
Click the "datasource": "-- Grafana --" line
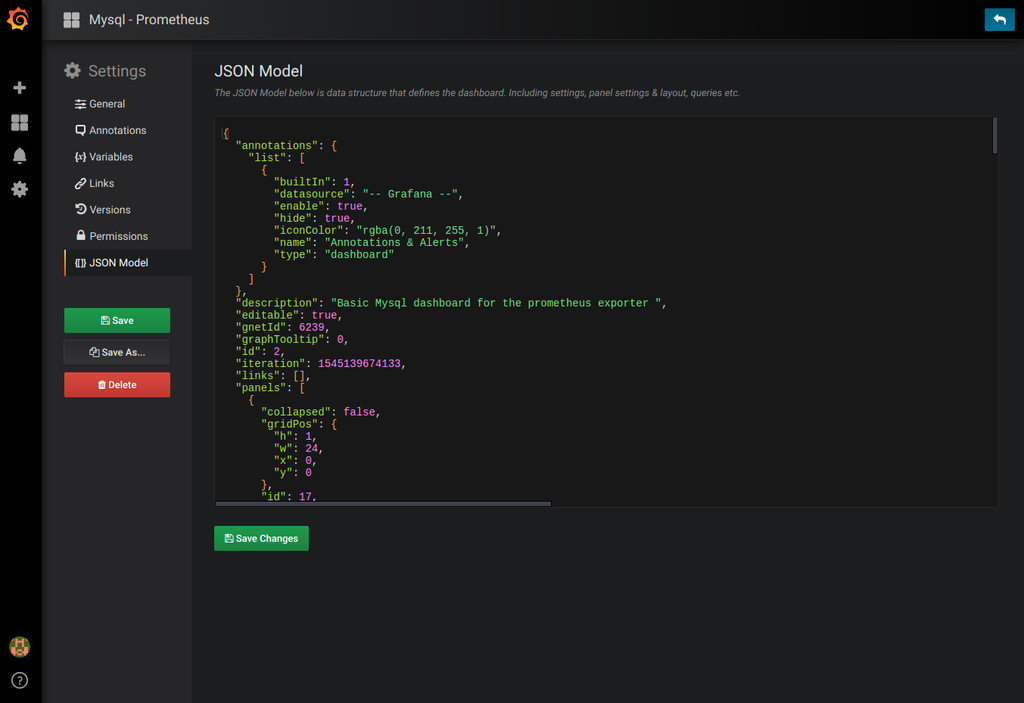point(368,194)
